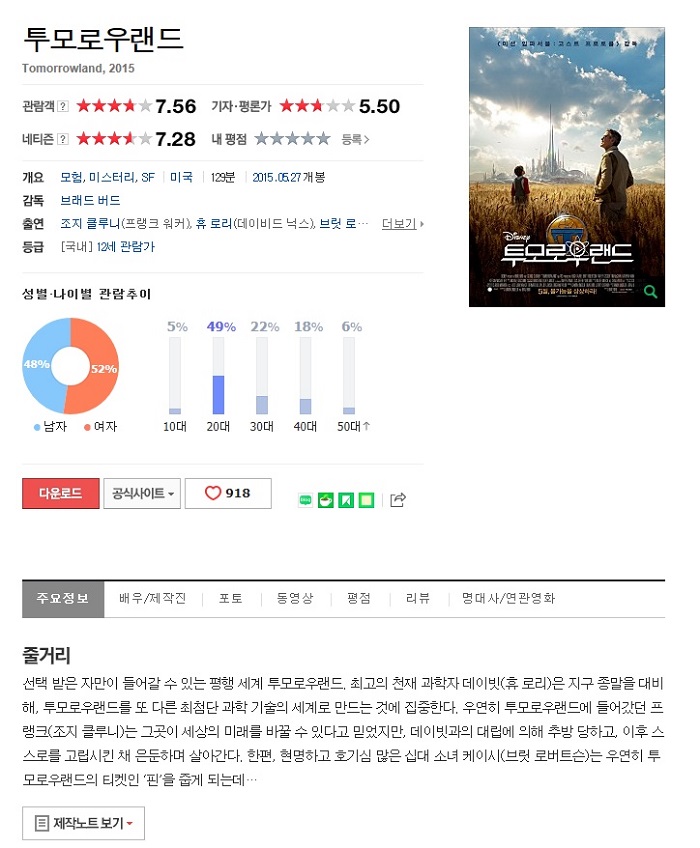Click the help icon next to 관람객

(63, 106)
